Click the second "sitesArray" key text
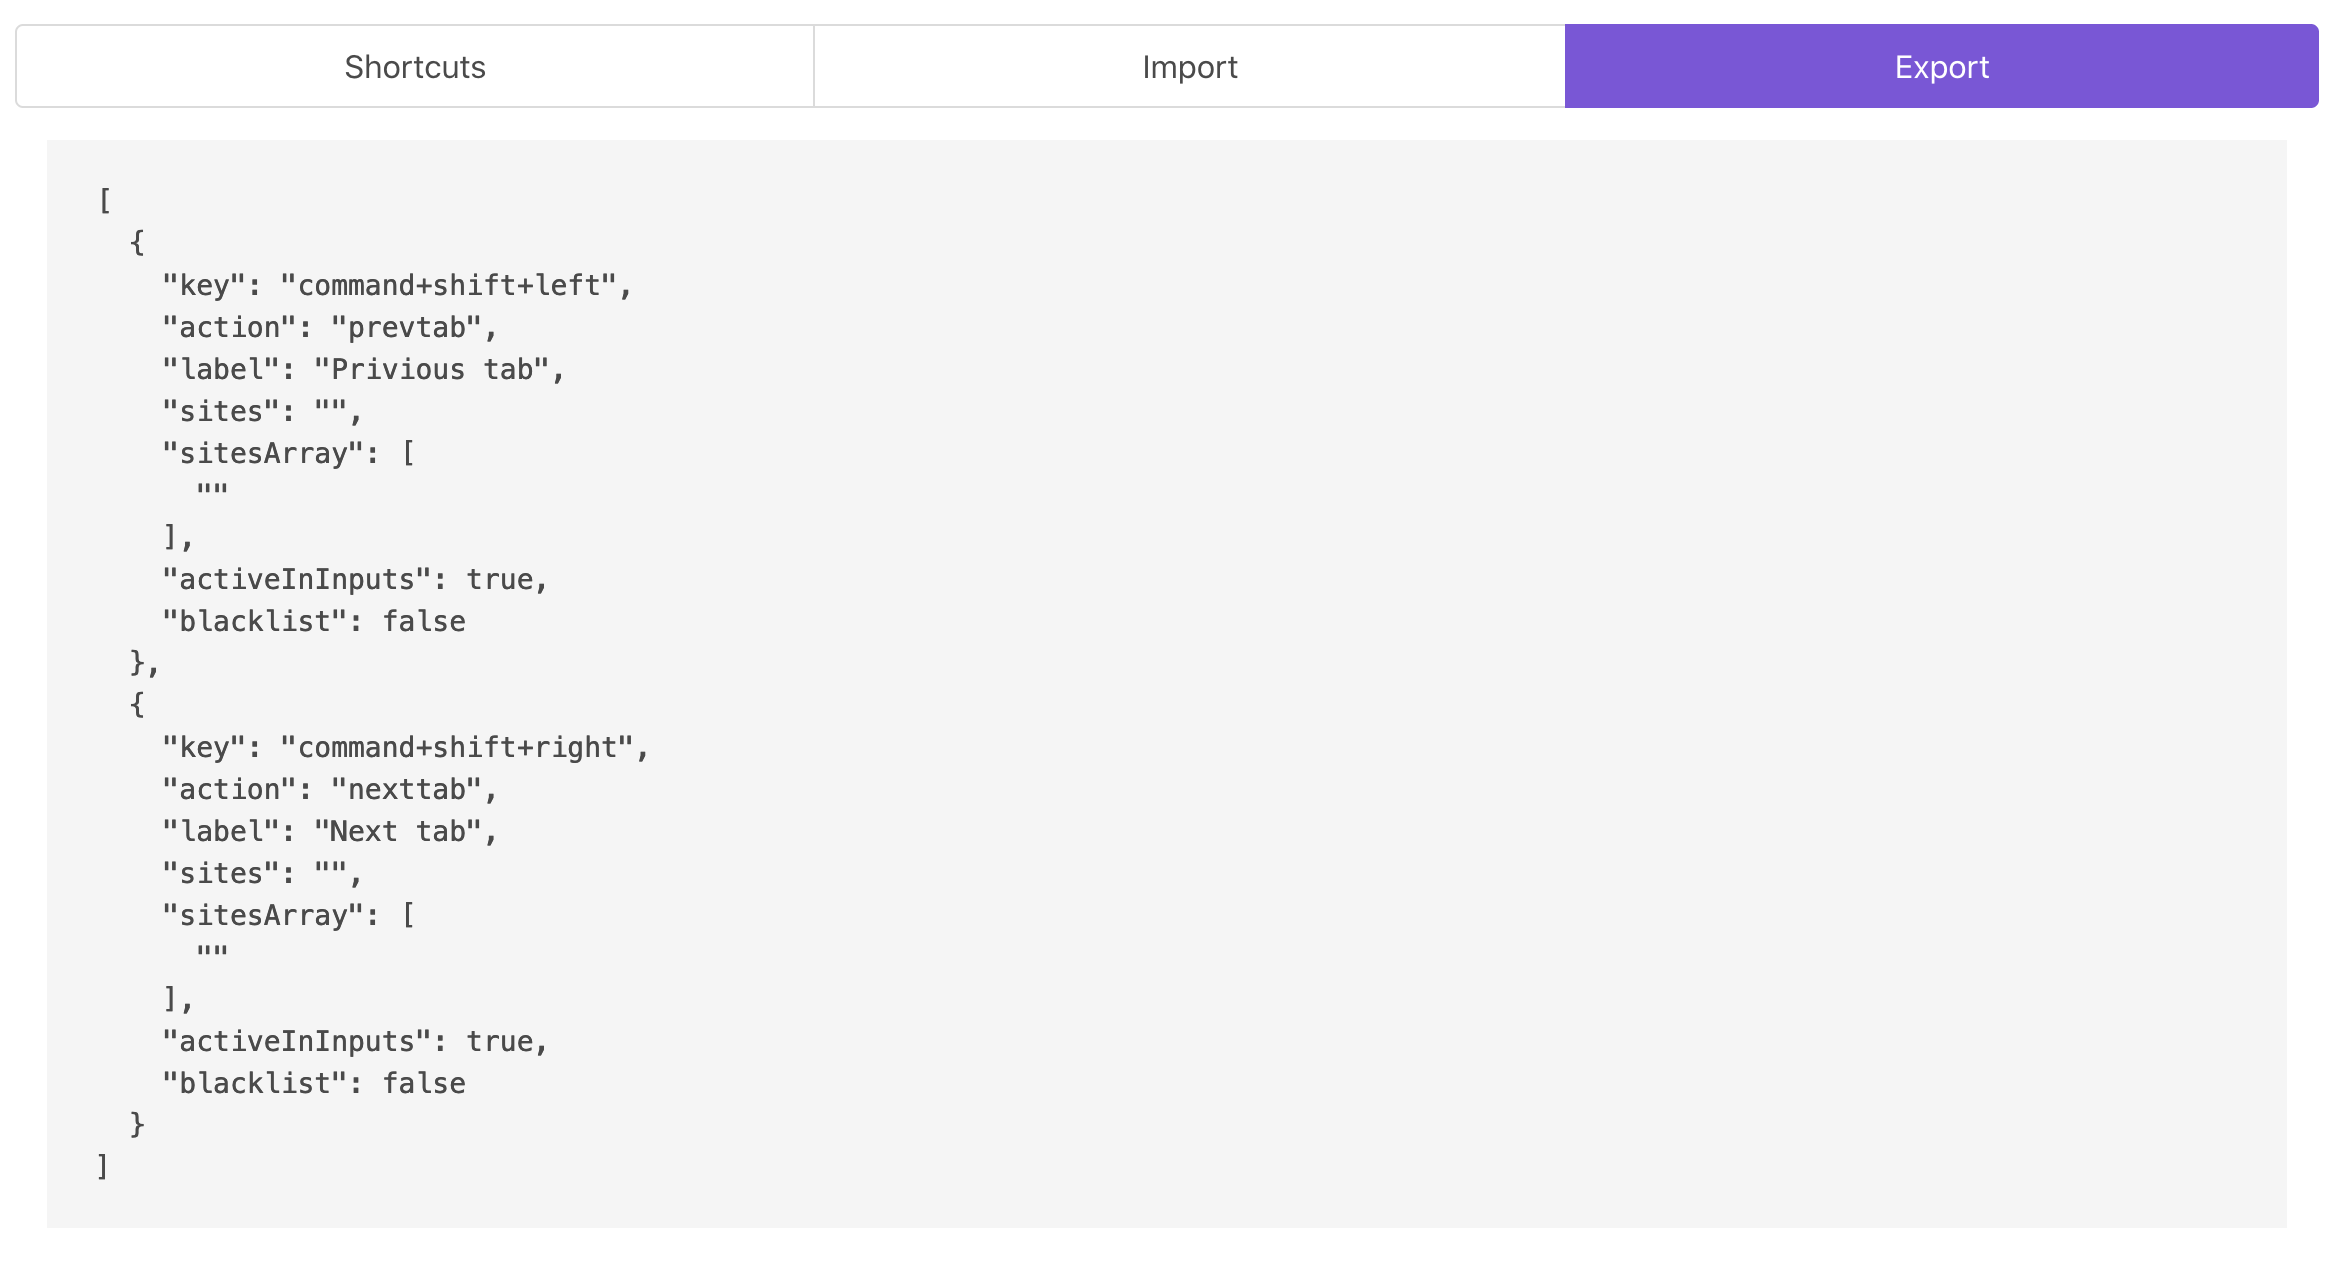2344x1262 pixels. (x=262, y=916)
